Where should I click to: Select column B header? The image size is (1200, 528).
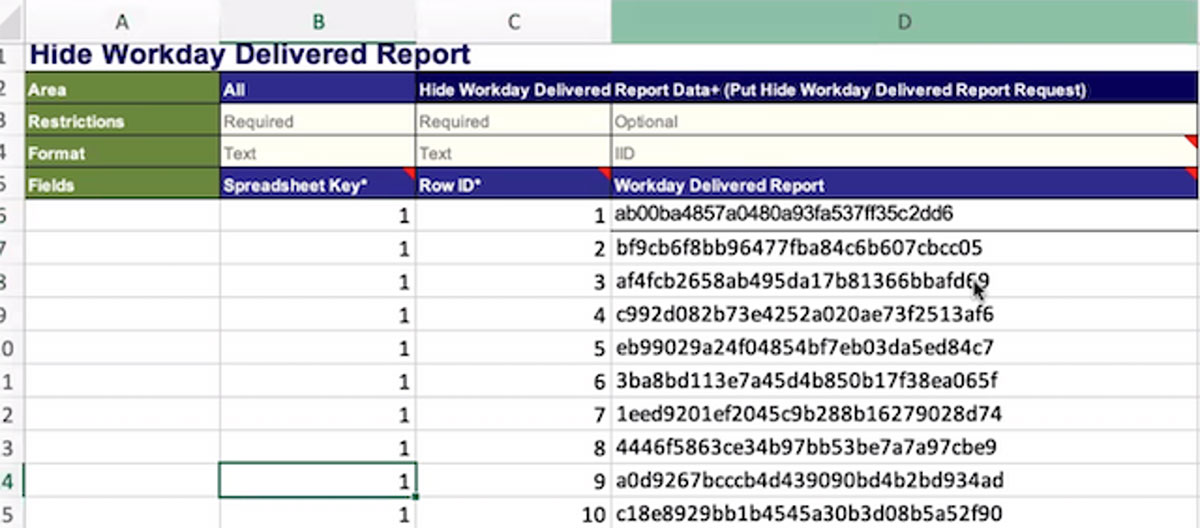[318, 21]
